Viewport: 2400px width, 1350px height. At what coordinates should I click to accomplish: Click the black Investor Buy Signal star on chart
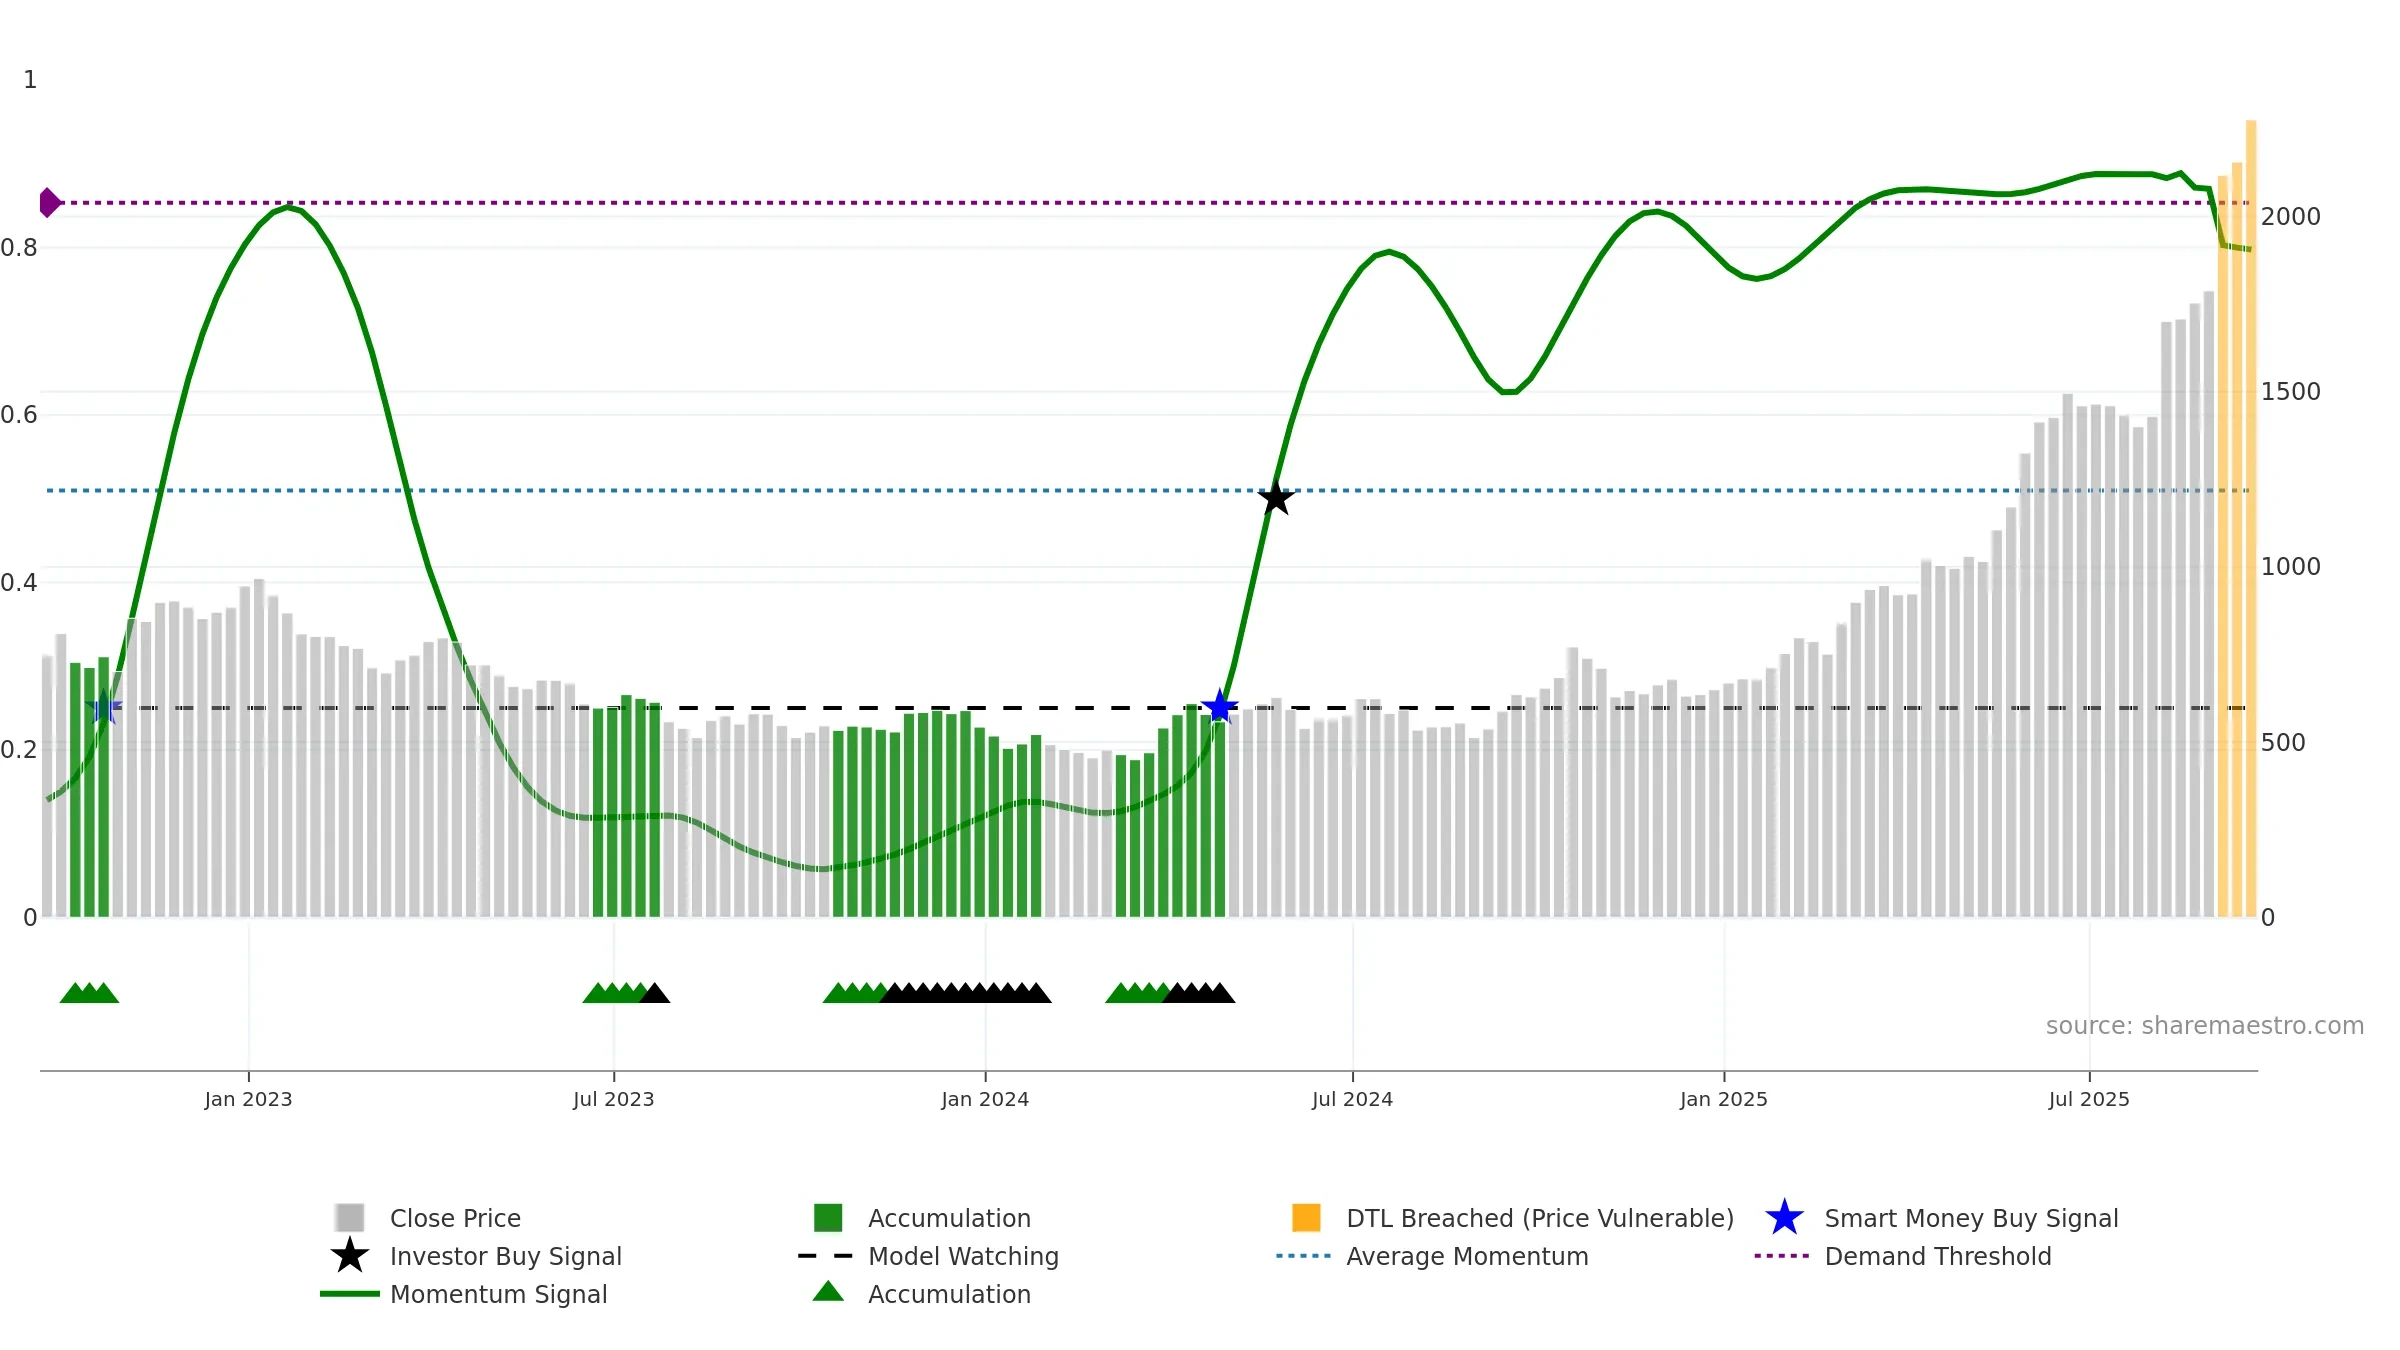[1276, 497]
